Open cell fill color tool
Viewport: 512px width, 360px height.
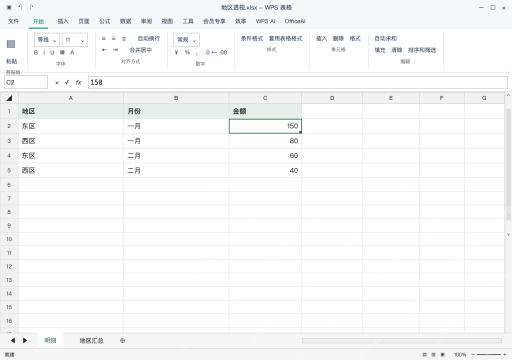point(62,53)
